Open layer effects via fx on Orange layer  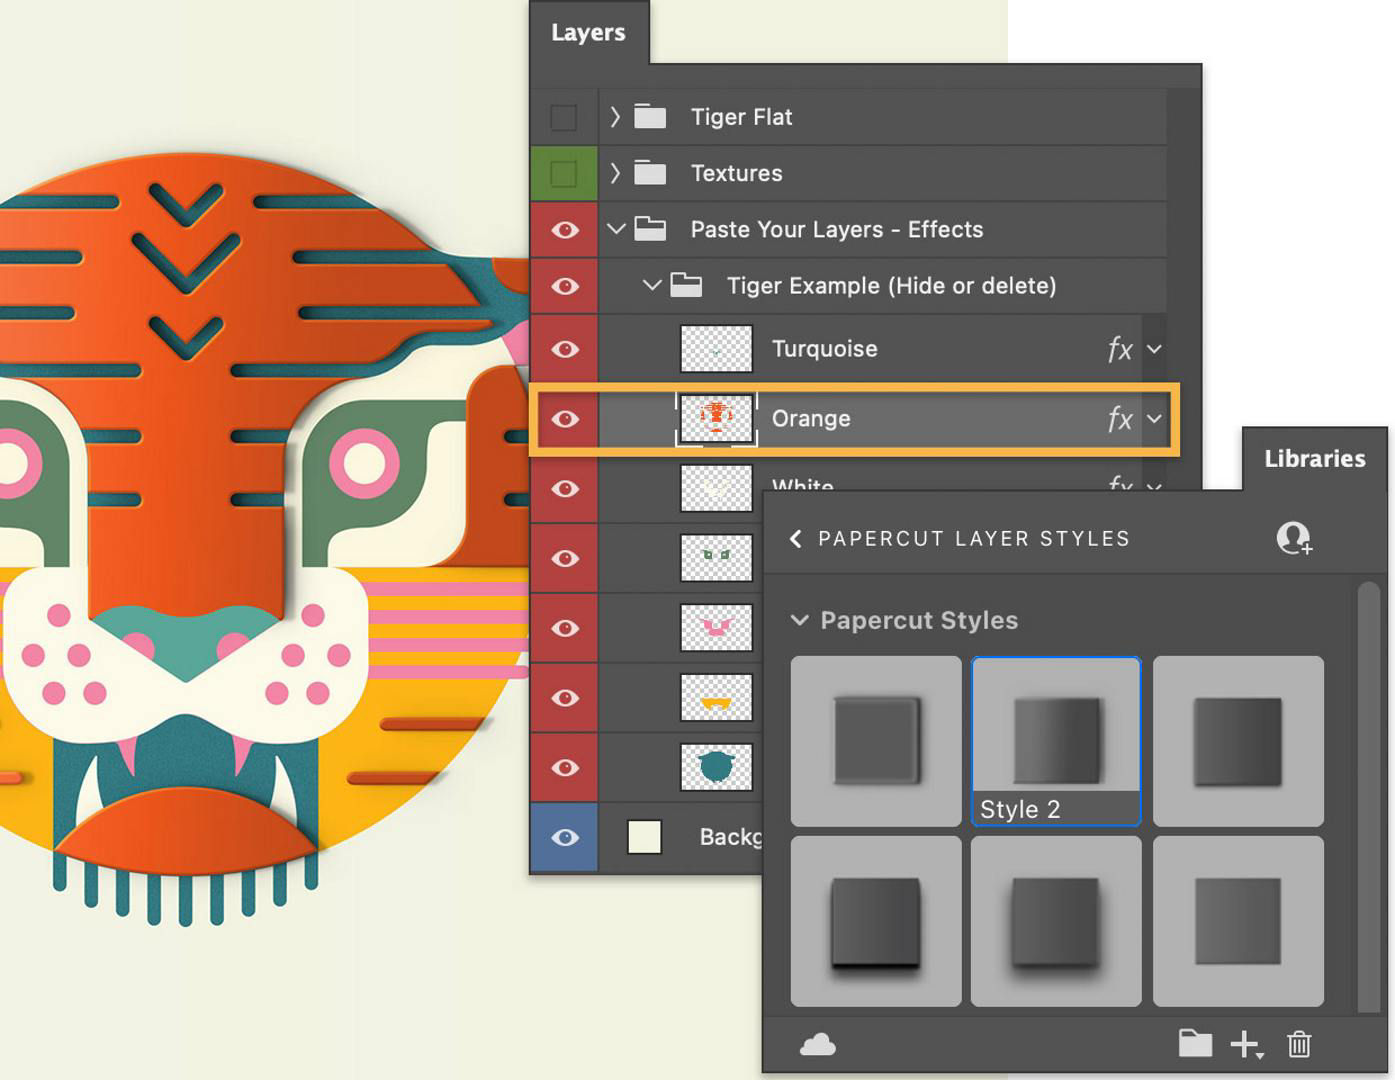[x=1120, y=419]
